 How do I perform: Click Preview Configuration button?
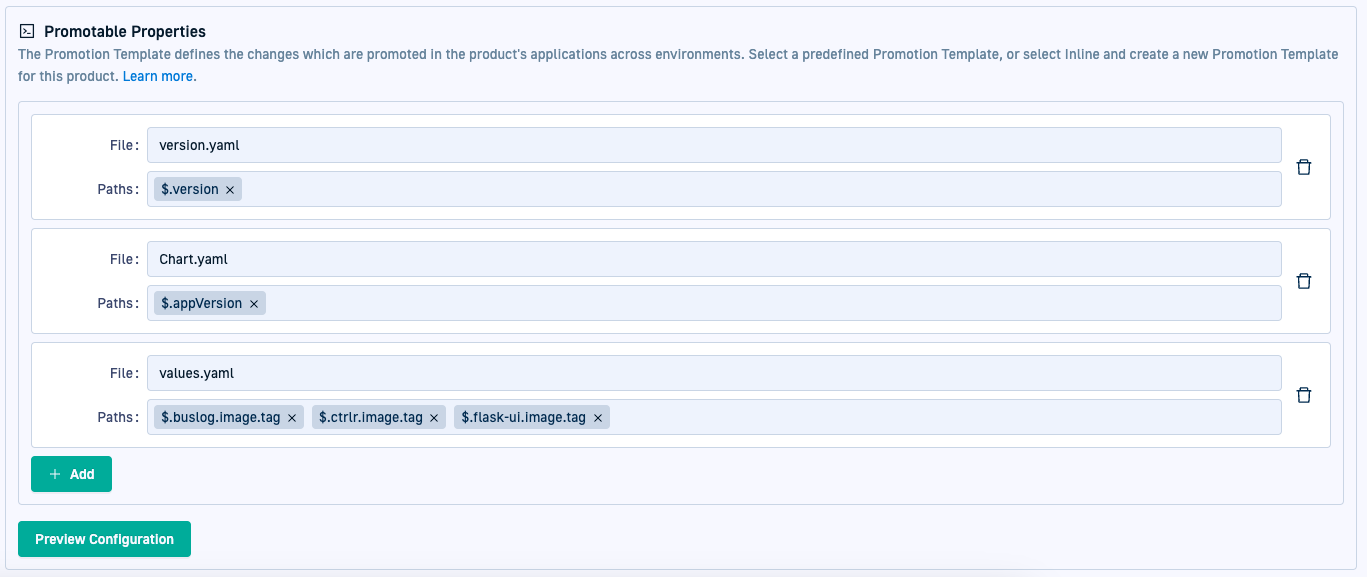(x=104, y=539)
